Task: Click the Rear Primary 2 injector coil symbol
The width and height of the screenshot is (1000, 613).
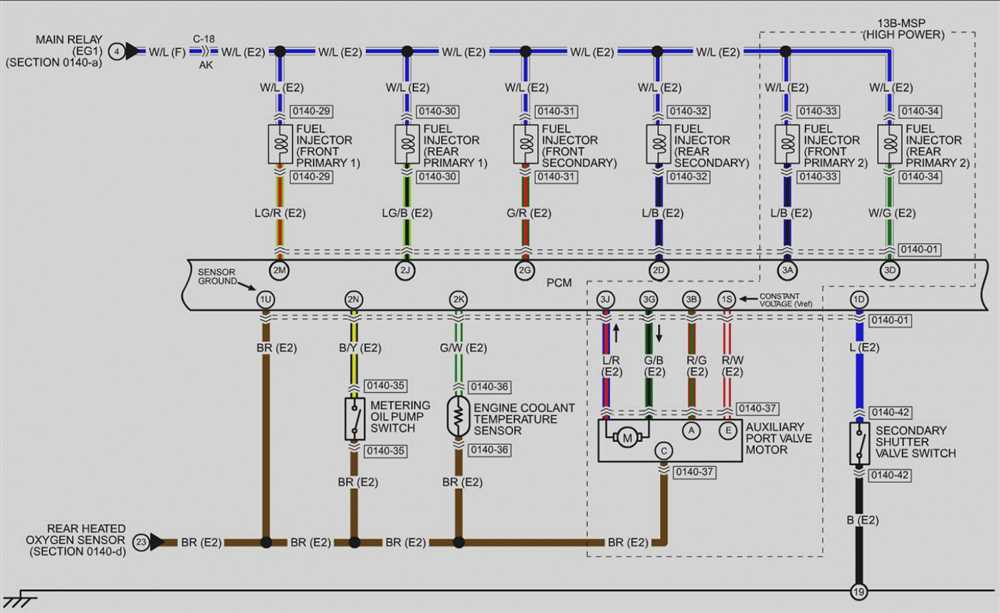Action: click(x=890, y=144)
